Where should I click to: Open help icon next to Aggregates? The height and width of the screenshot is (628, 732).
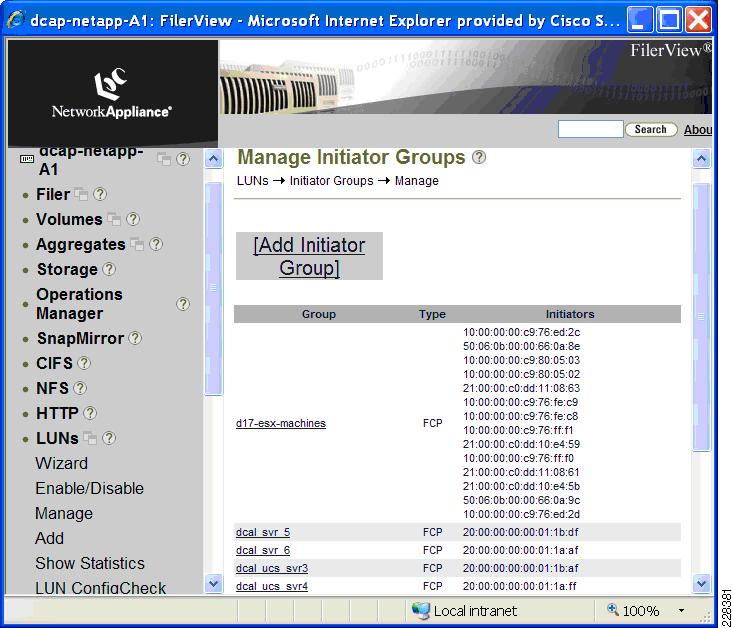point(155,244)
